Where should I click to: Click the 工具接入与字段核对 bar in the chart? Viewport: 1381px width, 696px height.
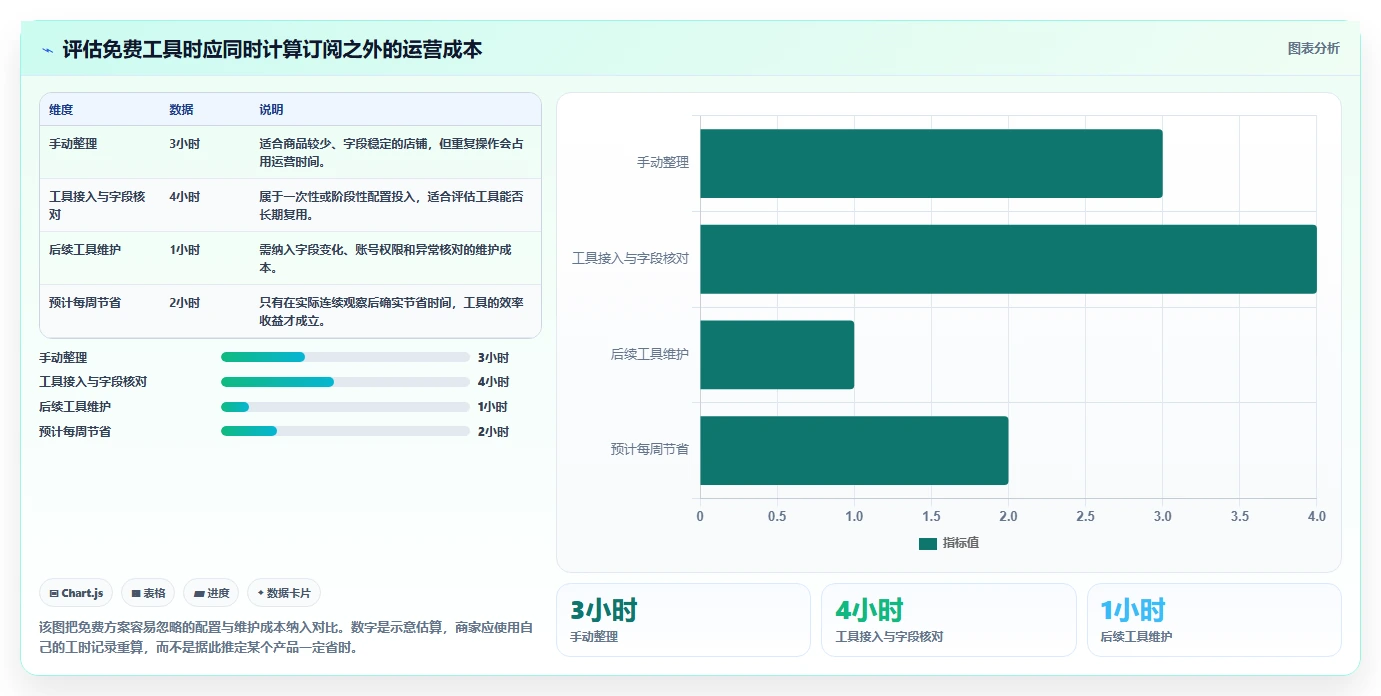pyautogui.click(x=1008, y=259)
